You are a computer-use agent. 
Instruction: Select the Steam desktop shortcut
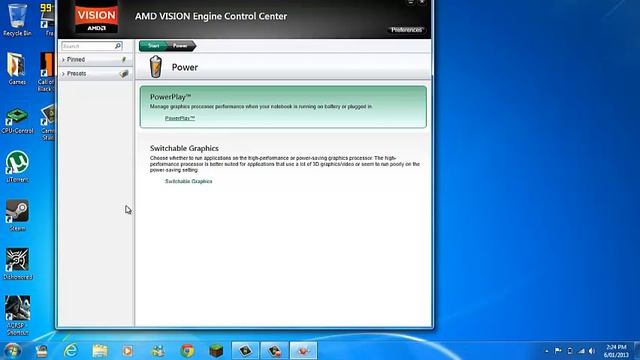point(17,215)
